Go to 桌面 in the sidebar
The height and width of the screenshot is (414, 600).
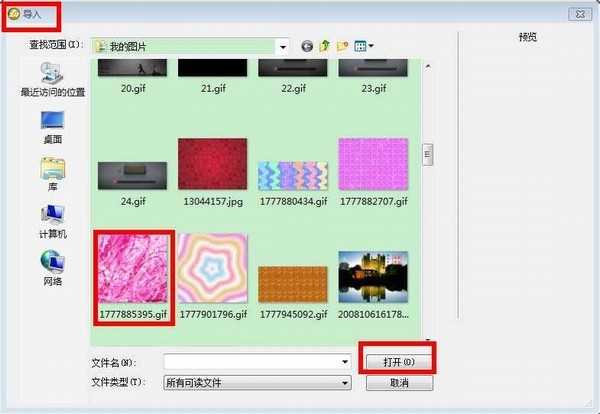pyautogui.click(x=52, y=126)
